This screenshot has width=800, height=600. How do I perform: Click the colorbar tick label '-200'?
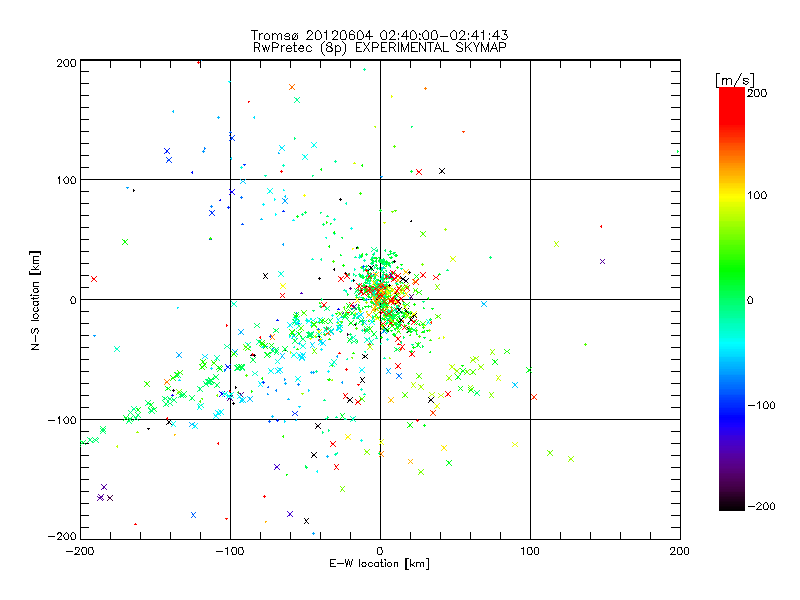(761, 506)
